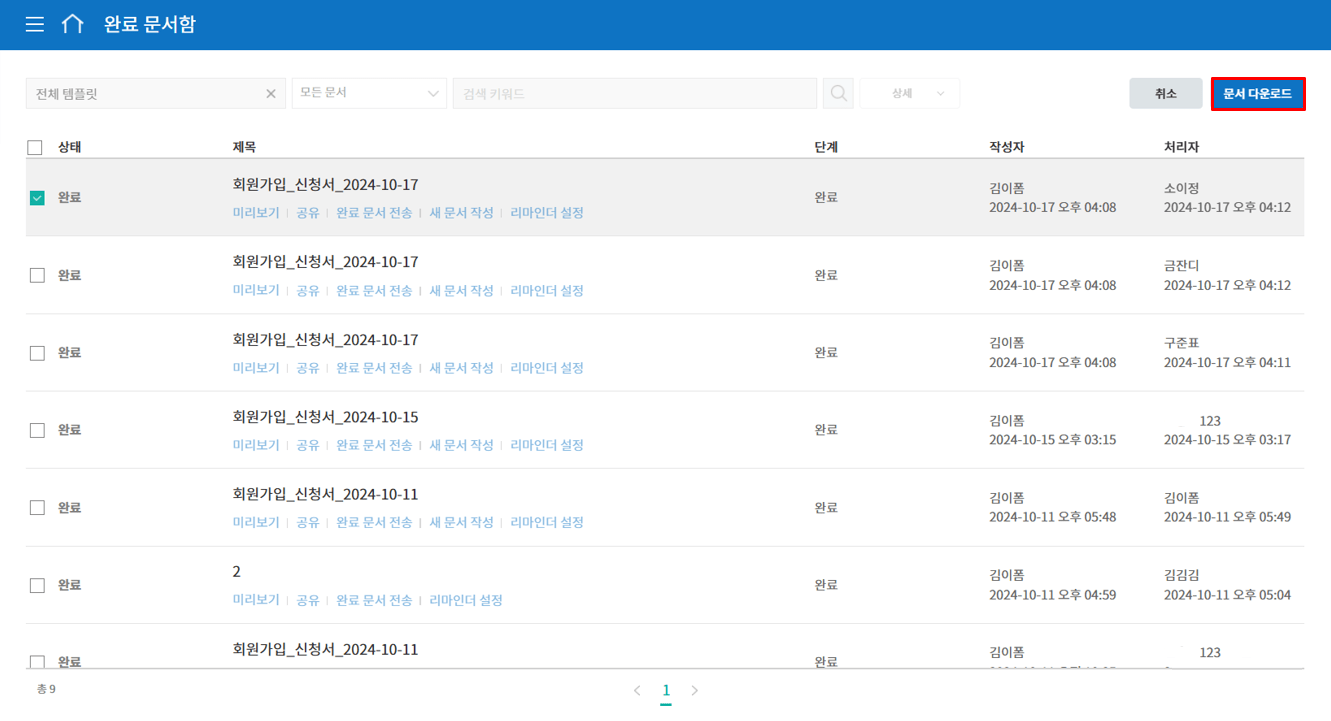This screenshot has width=1331, height=721.
Task: Open 미리보기 for 금잔디's document
Action: (x=256, y=290)
